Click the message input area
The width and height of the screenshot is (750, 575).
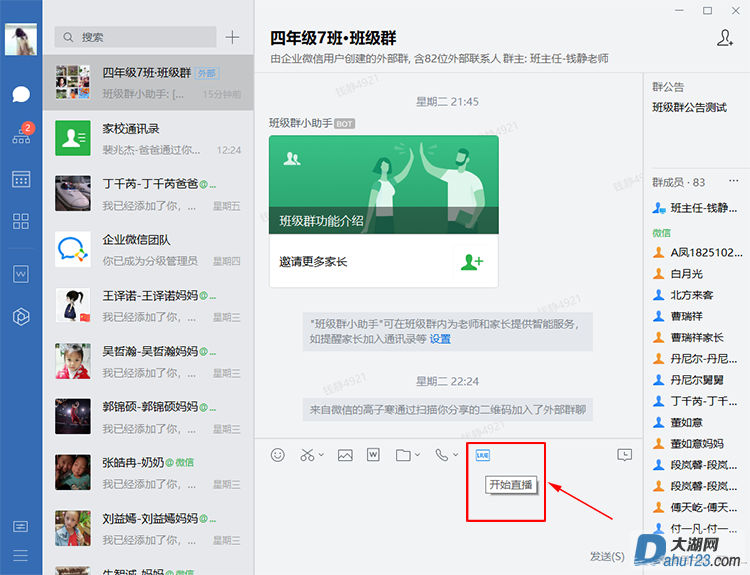(448, 507)
